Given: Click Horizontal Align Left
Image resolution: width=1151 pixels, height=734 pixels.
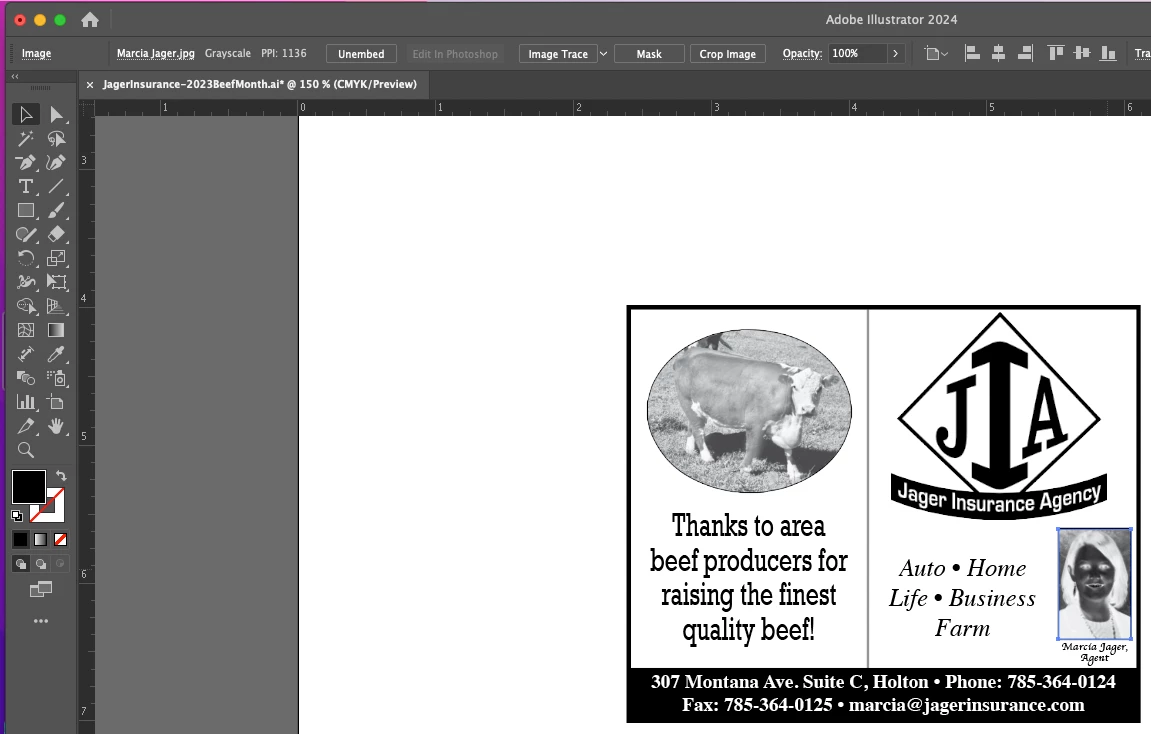Looking at the screenshot, I should click(x=972, y=53).
